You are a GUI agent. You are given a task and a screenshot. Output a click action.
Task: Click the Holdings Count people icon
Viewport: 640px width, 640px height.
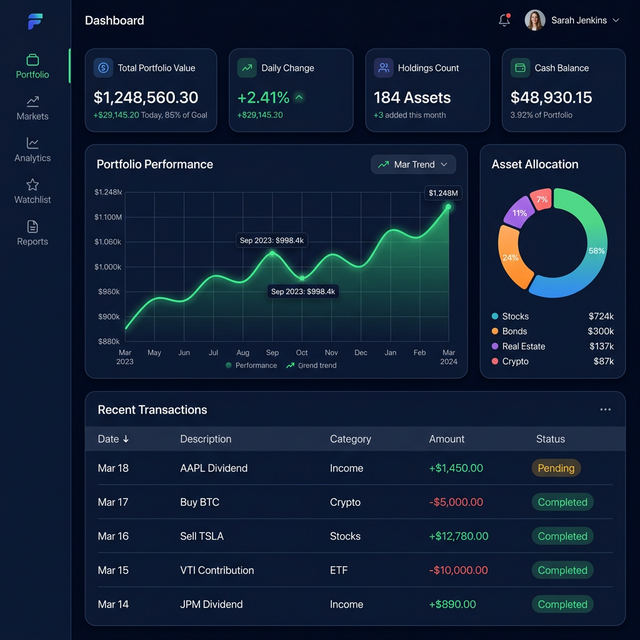click(x=383, y=68)
